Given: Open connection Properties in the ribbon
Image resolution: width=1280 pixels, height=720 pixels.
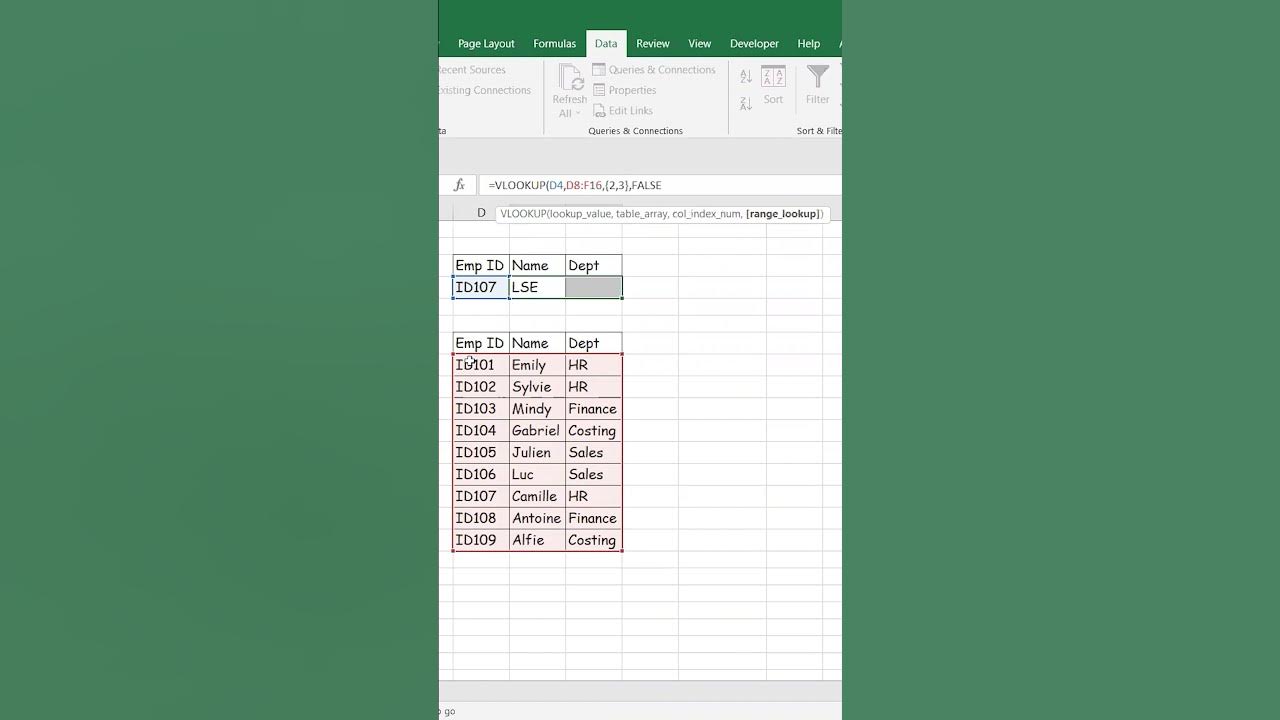Looking at the screenshot, I should (x=624, y=90).
